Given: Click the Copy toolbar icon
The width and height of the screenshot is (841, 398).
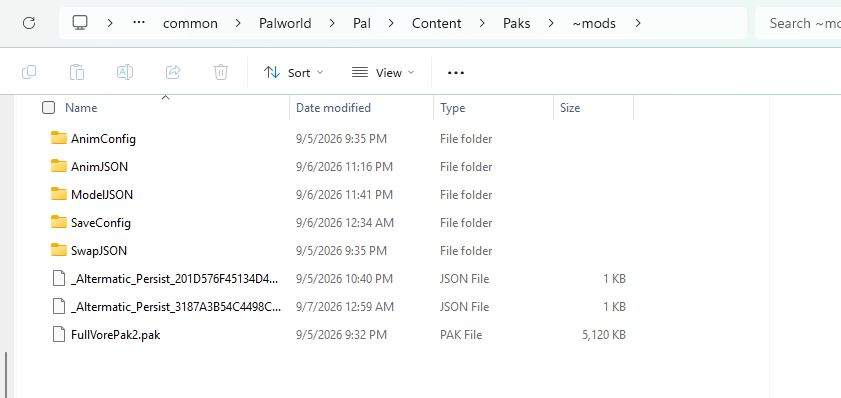Looking at the screenshot, I should 29,72.
